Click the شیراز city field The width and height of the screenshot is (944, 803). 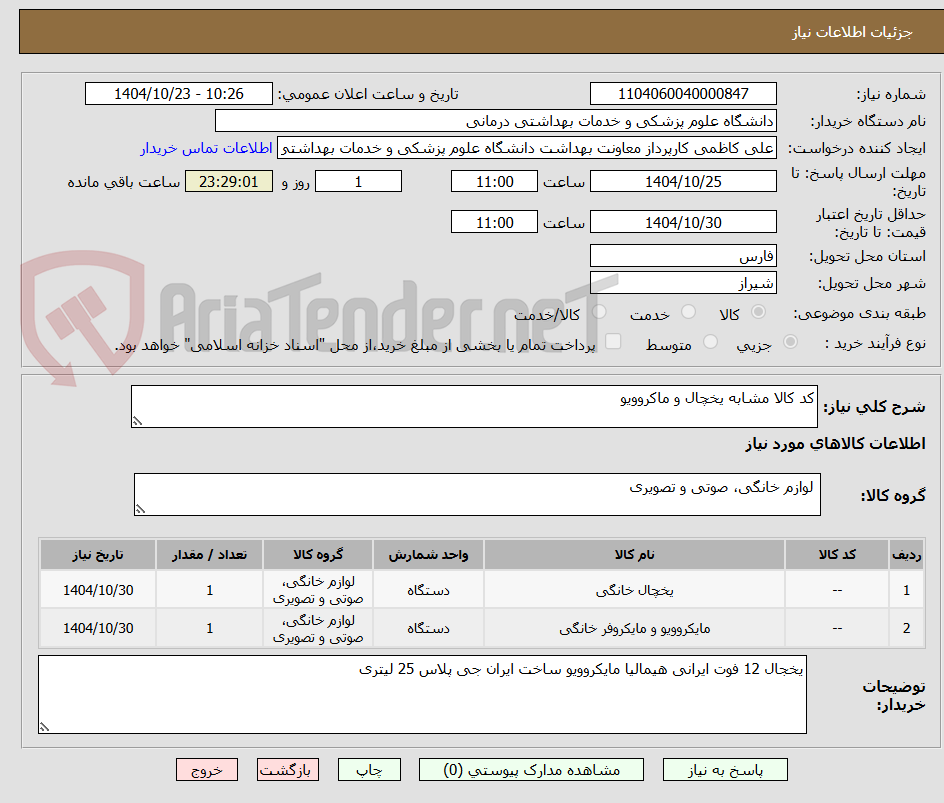(683, 282)
